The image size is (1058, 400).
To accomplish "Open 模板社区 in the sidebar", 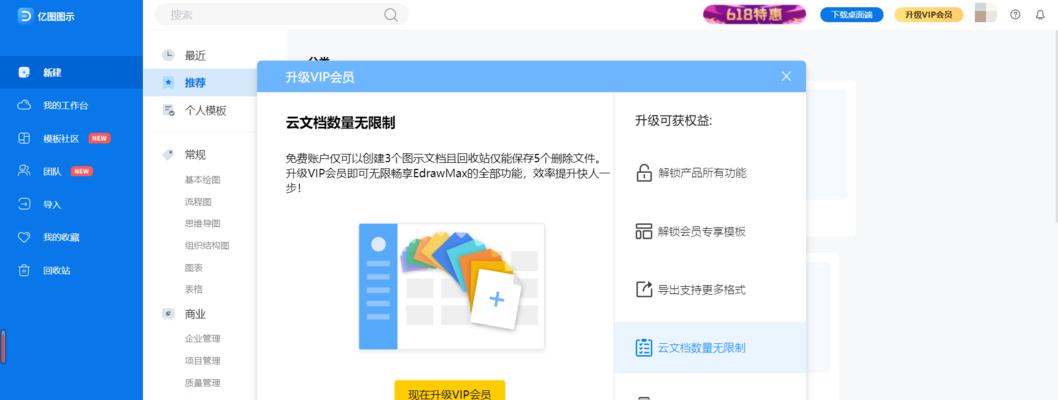I will [72, 138].
